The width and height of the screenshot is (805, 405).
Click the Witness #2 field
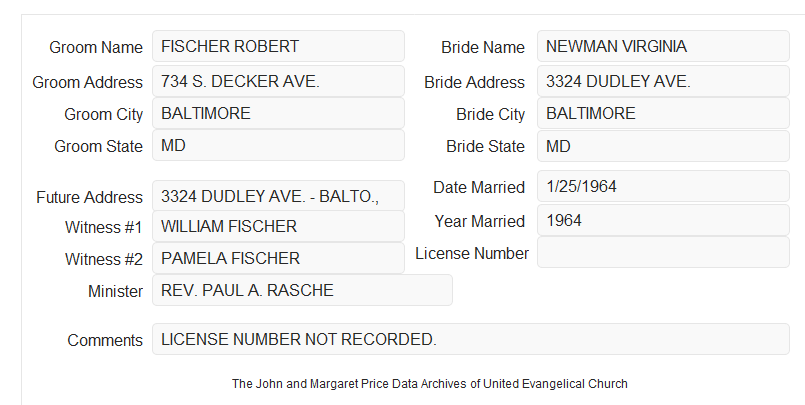[278, 258]
